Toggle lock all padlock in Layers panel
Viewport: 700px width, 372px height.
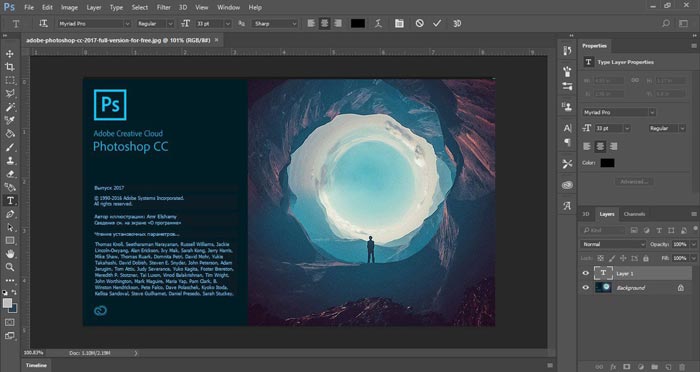coord(646,258)
